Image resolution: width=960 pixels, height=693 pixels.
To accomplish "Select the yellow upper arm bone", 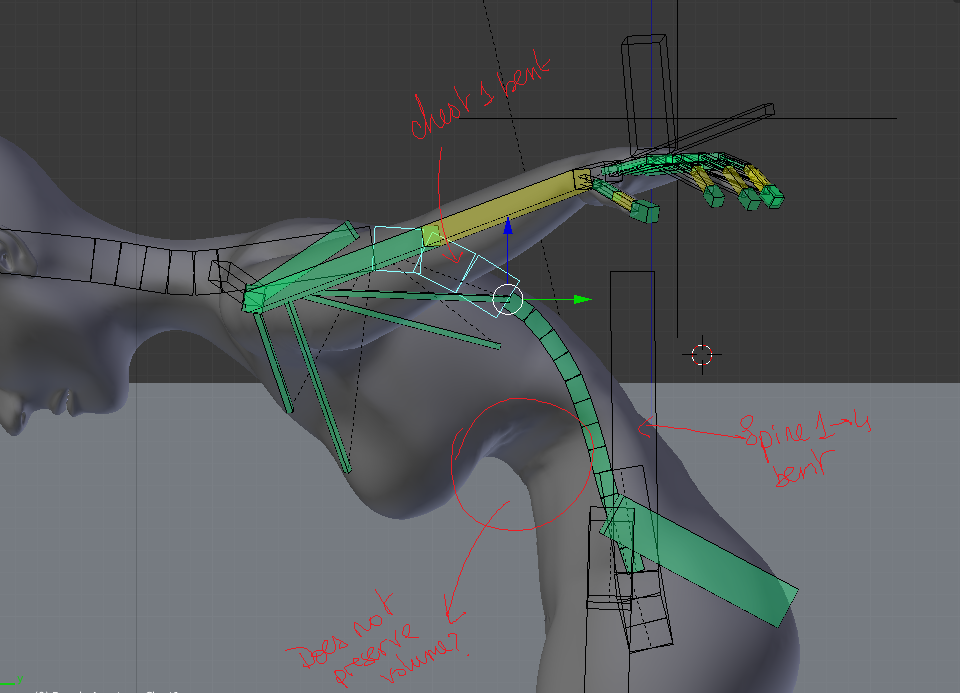I will click(510, 206).
